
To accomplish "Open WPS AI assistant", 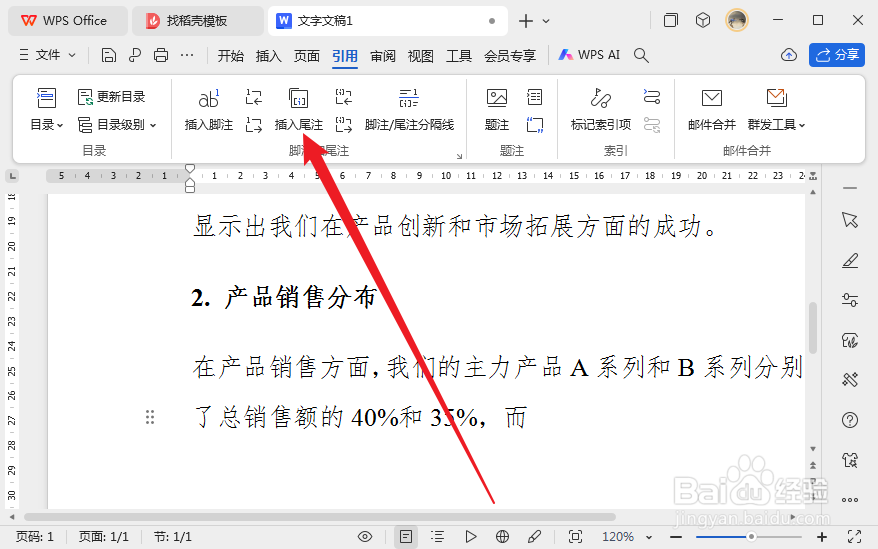I will pyautogui.click(x=589, y=55).
